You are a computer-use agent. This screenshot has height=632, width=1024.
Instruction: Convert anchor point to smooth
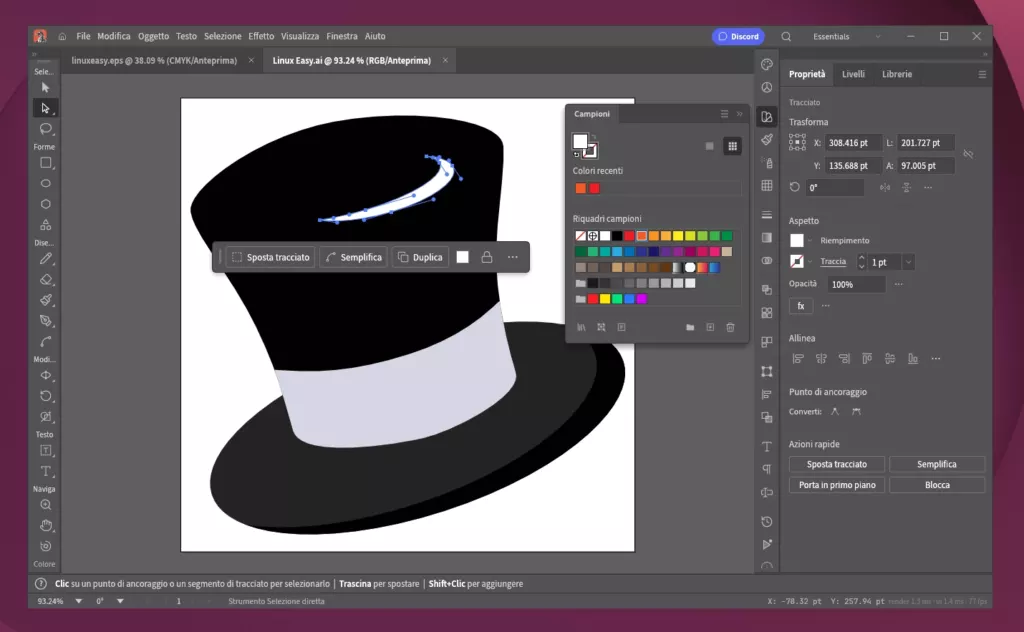tap(856, 412)
